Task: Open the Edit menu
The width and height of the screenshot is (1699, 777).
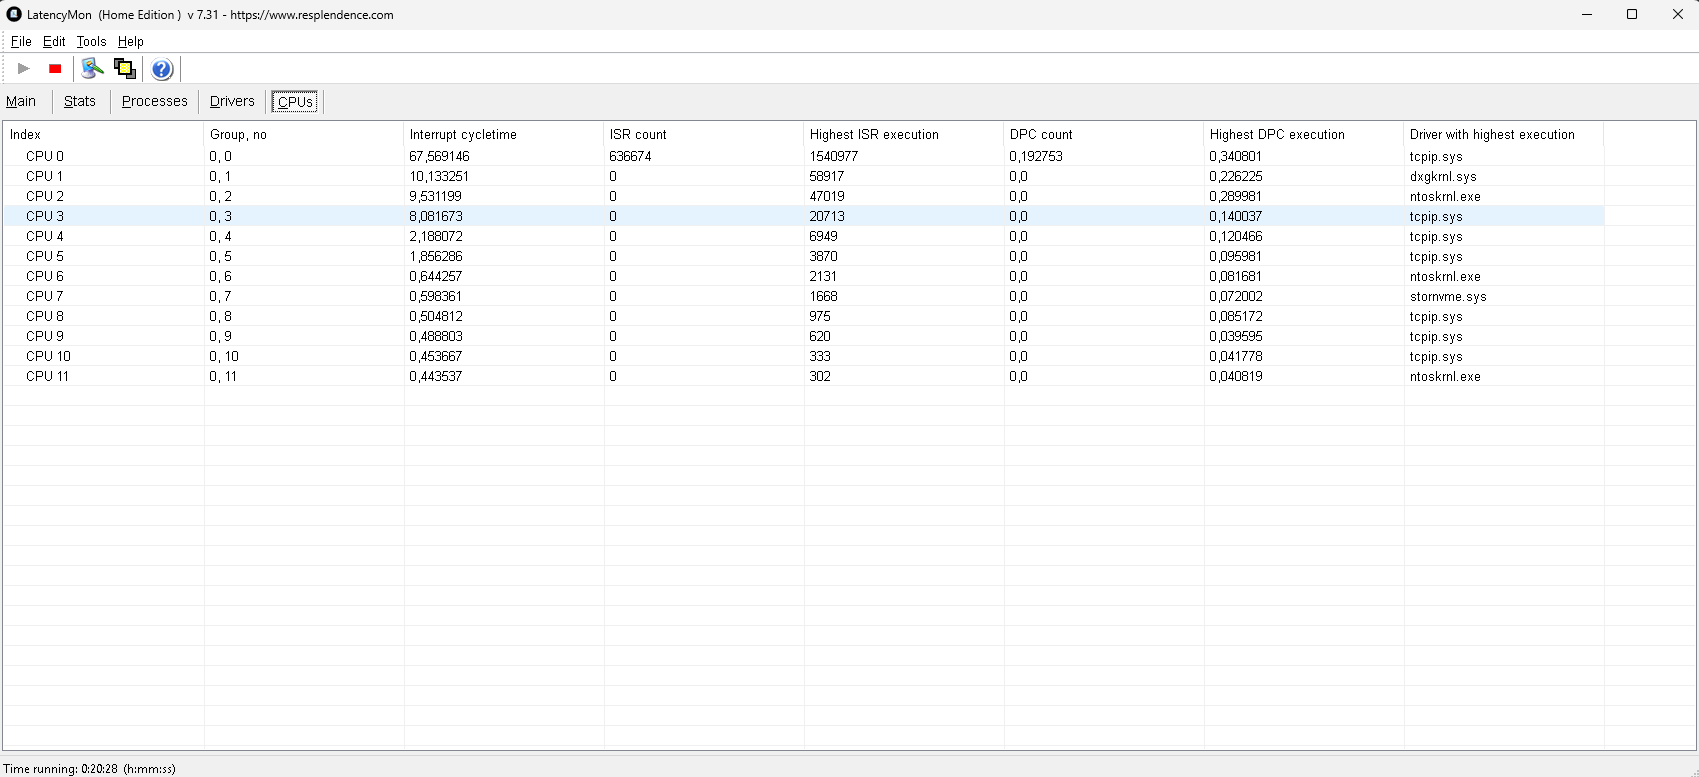Action: coord(54,41)
